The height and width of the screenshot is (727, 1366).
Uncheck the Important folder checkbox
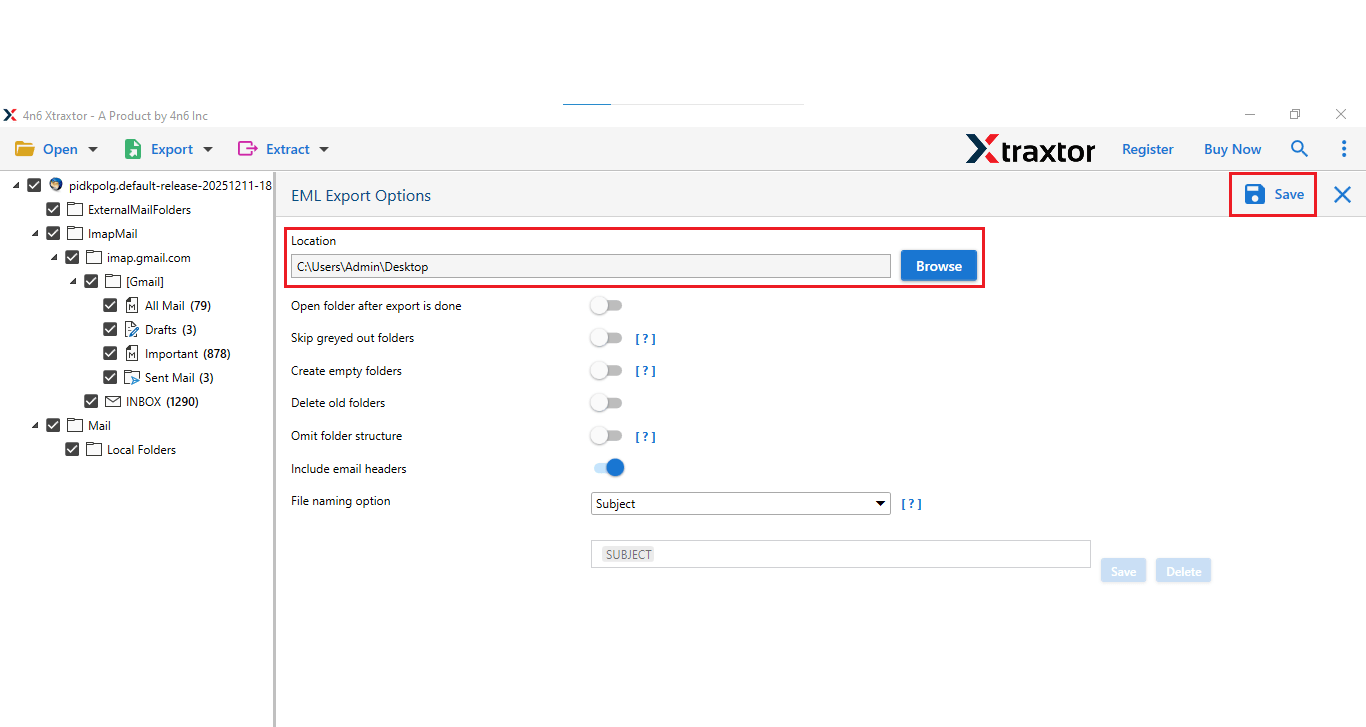click(x=111, y=354)
